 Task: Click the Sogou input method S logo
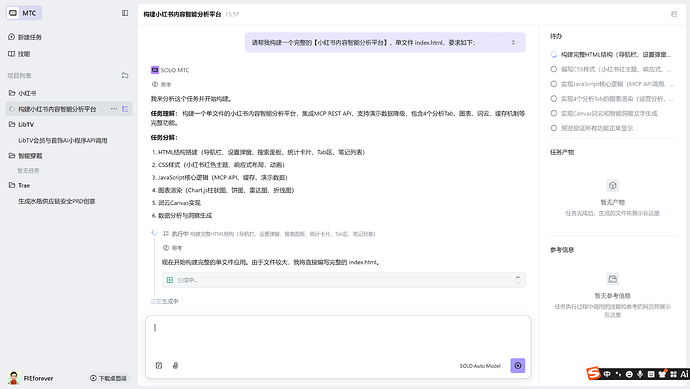tap(594, 373)
